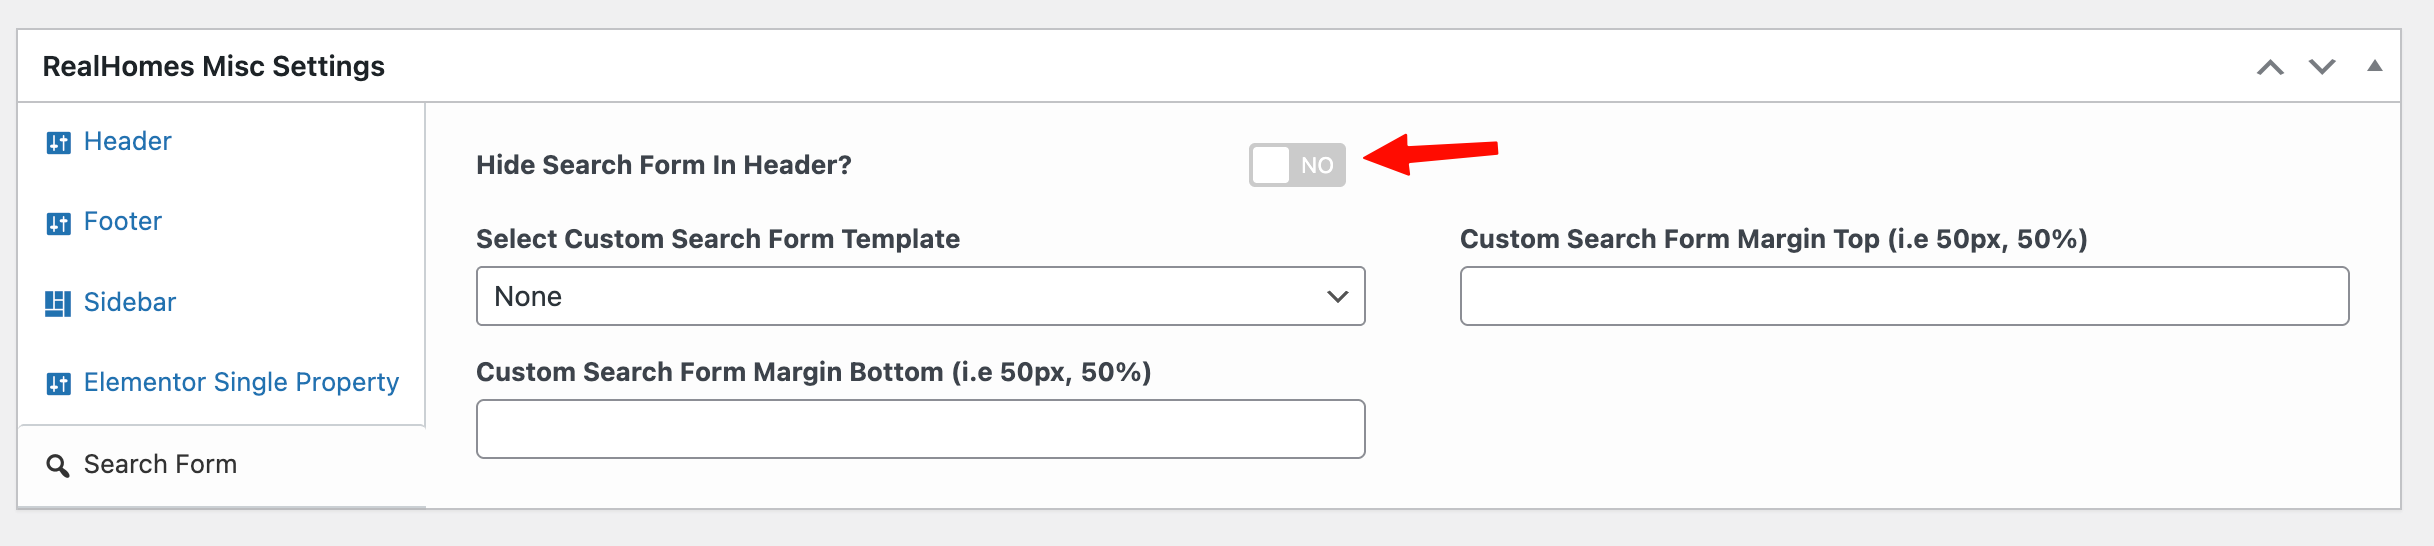Click the Search Form magnifier icon
This screenshot has height=546, width=2434.
(x=58, y=466)
